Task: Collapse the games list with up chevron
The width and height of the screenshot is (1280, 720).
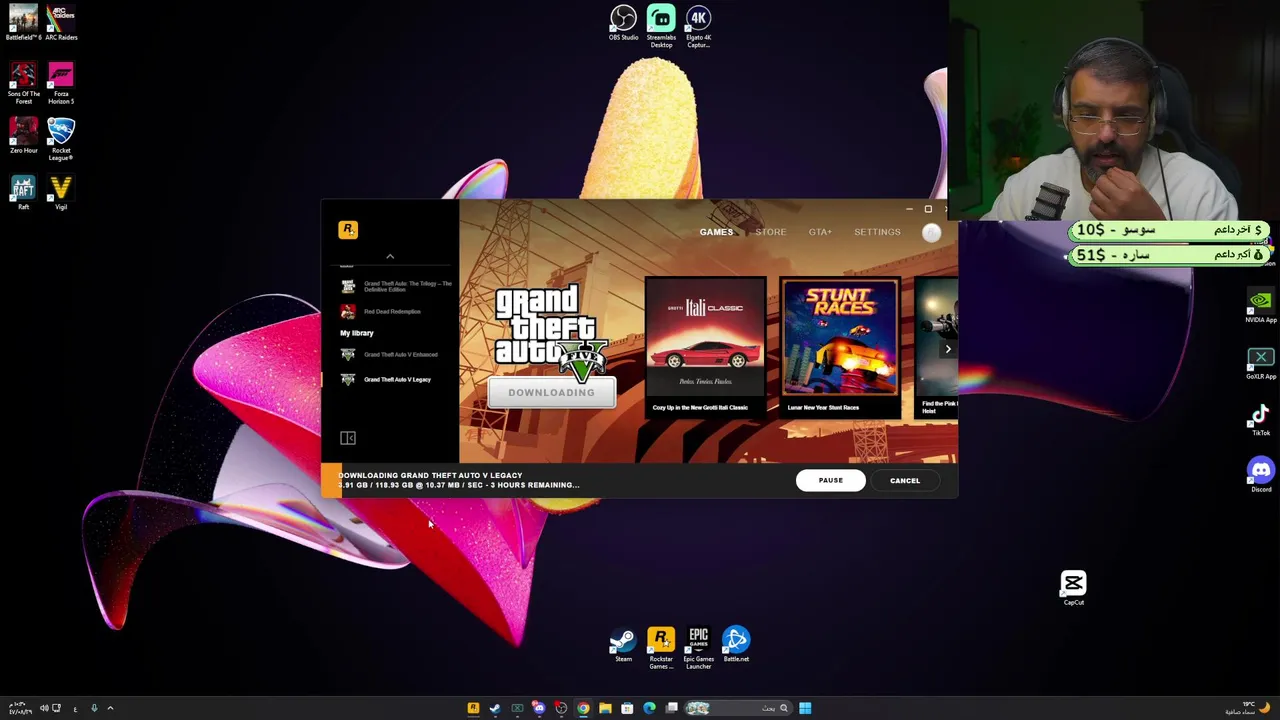Action: [x=390, y=257]
